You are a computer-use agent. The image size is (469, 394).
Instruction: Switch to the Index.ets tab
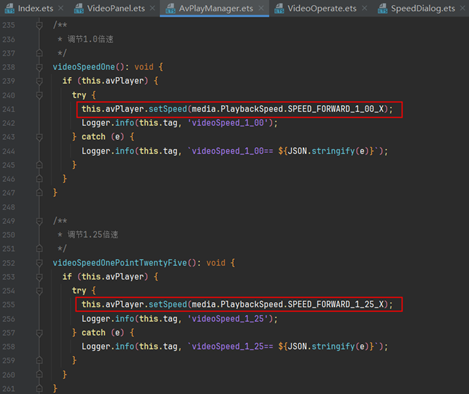coord(35,8)
